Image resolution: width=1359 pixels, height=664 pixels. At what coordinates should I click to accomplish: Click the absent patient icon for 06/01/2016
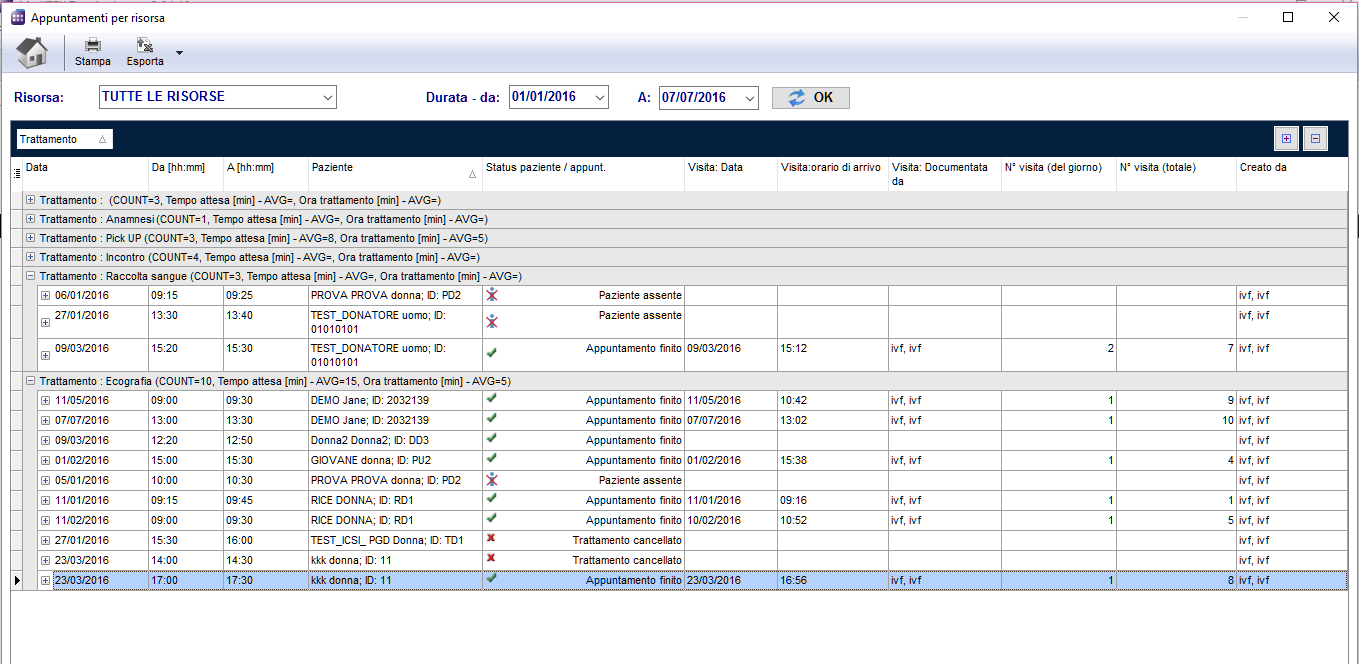(491, 295)
